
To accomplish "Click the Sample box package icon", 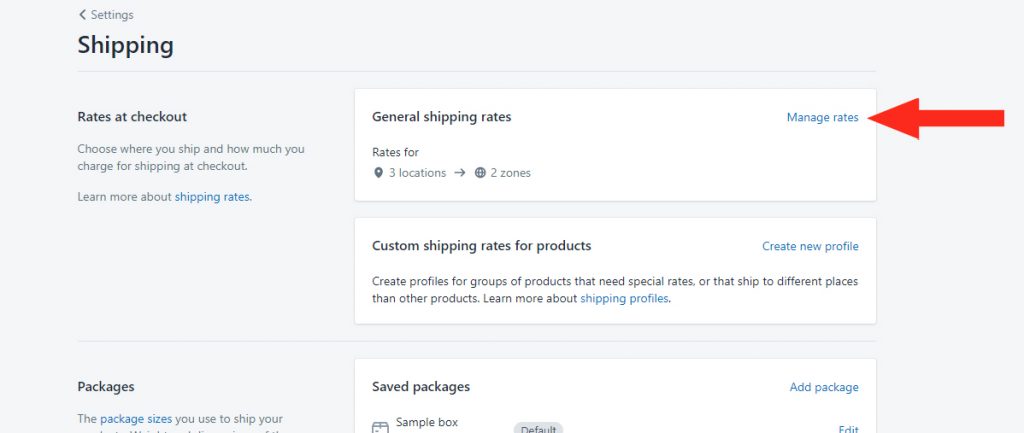I will pos(379,428).
